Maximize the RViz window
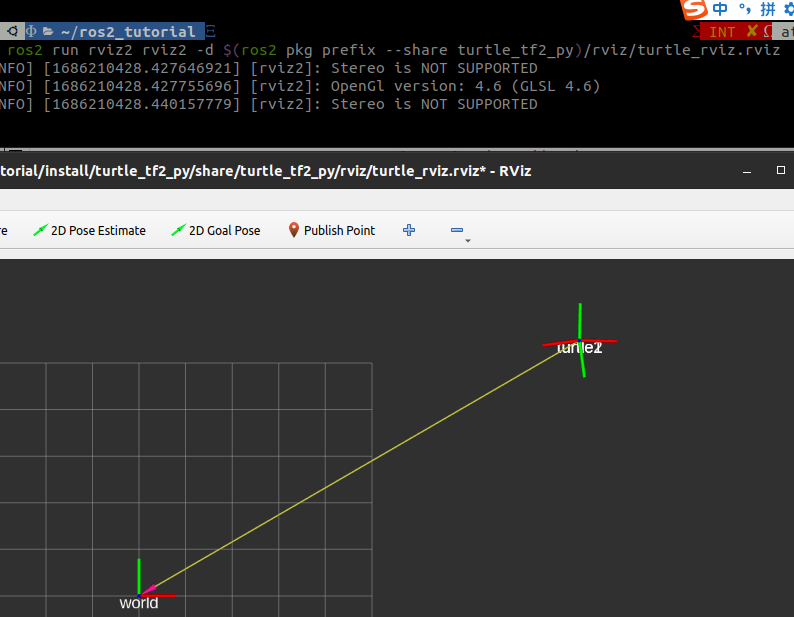This screenshot has height=617, width=794. point(781,170)
